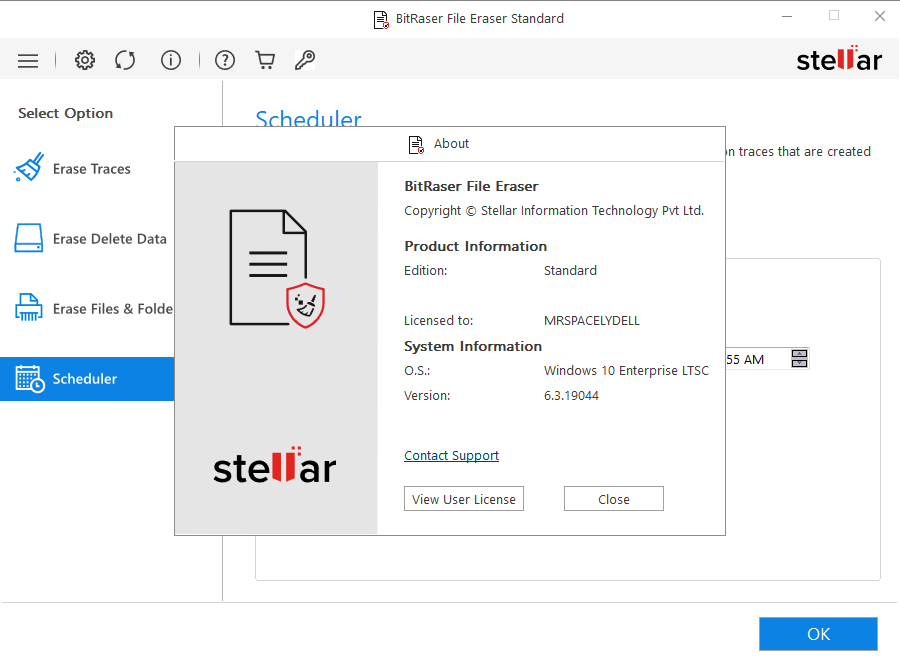
Task: Click the BitRaser title bar app icon
Action: click(x=381, y=20)
